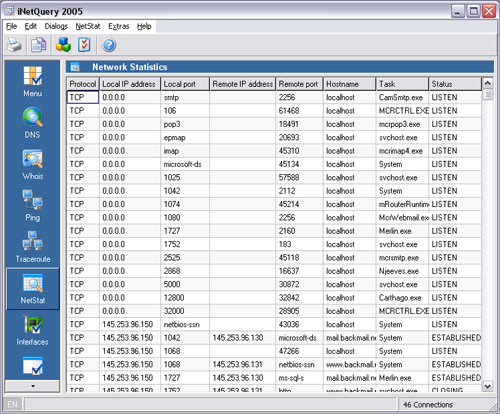Select the row with task Carthago.exe

[x=274, y=298]
